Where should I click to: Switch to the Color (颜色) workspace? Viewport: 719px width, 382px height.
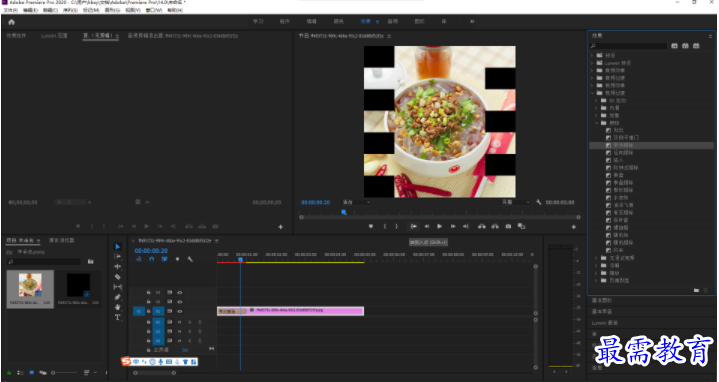(338, 22)
